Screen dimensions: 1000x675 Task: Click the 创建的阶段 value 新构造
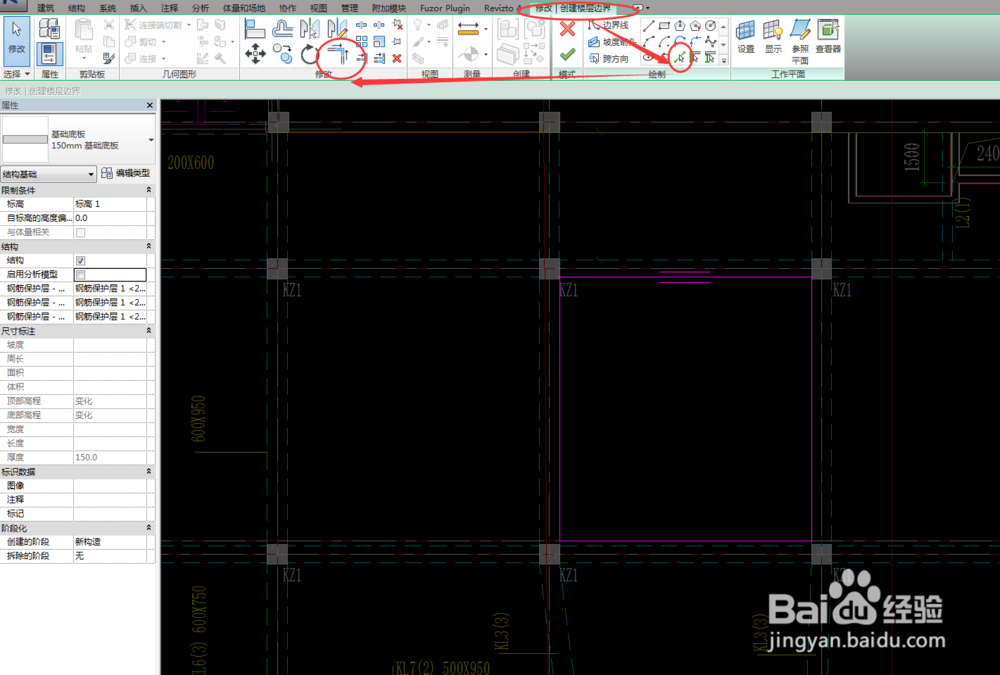click(x=110, y=542)
